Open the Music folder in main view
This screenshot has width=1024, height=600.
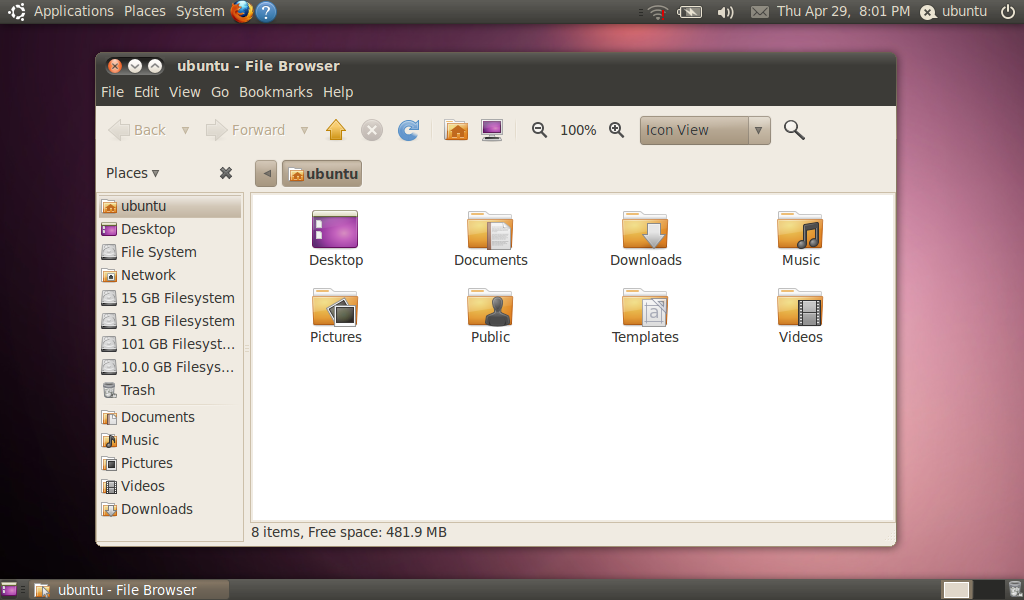pos(800,231)
